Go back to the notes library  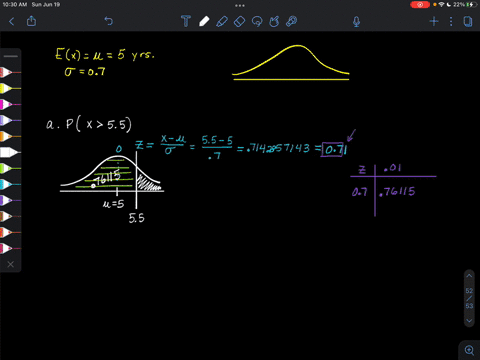click(12, 22)
